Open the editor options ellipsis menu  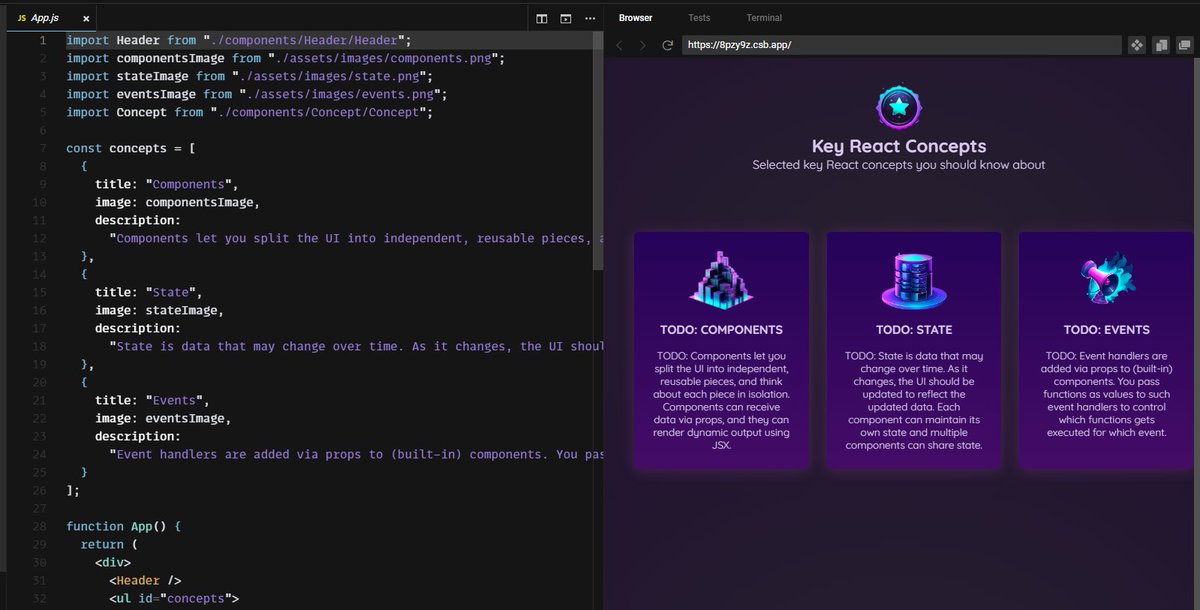click(589, 18)
